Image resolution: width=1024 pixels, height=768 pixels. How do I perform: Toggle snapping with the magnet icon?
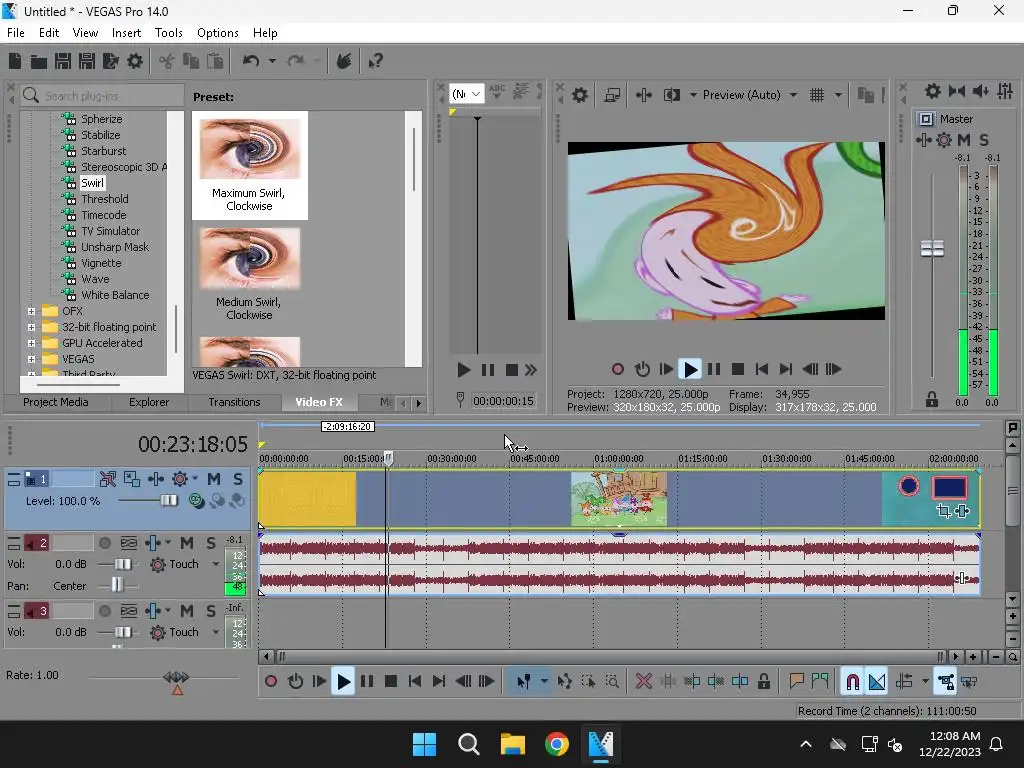[x=852, y=682]
